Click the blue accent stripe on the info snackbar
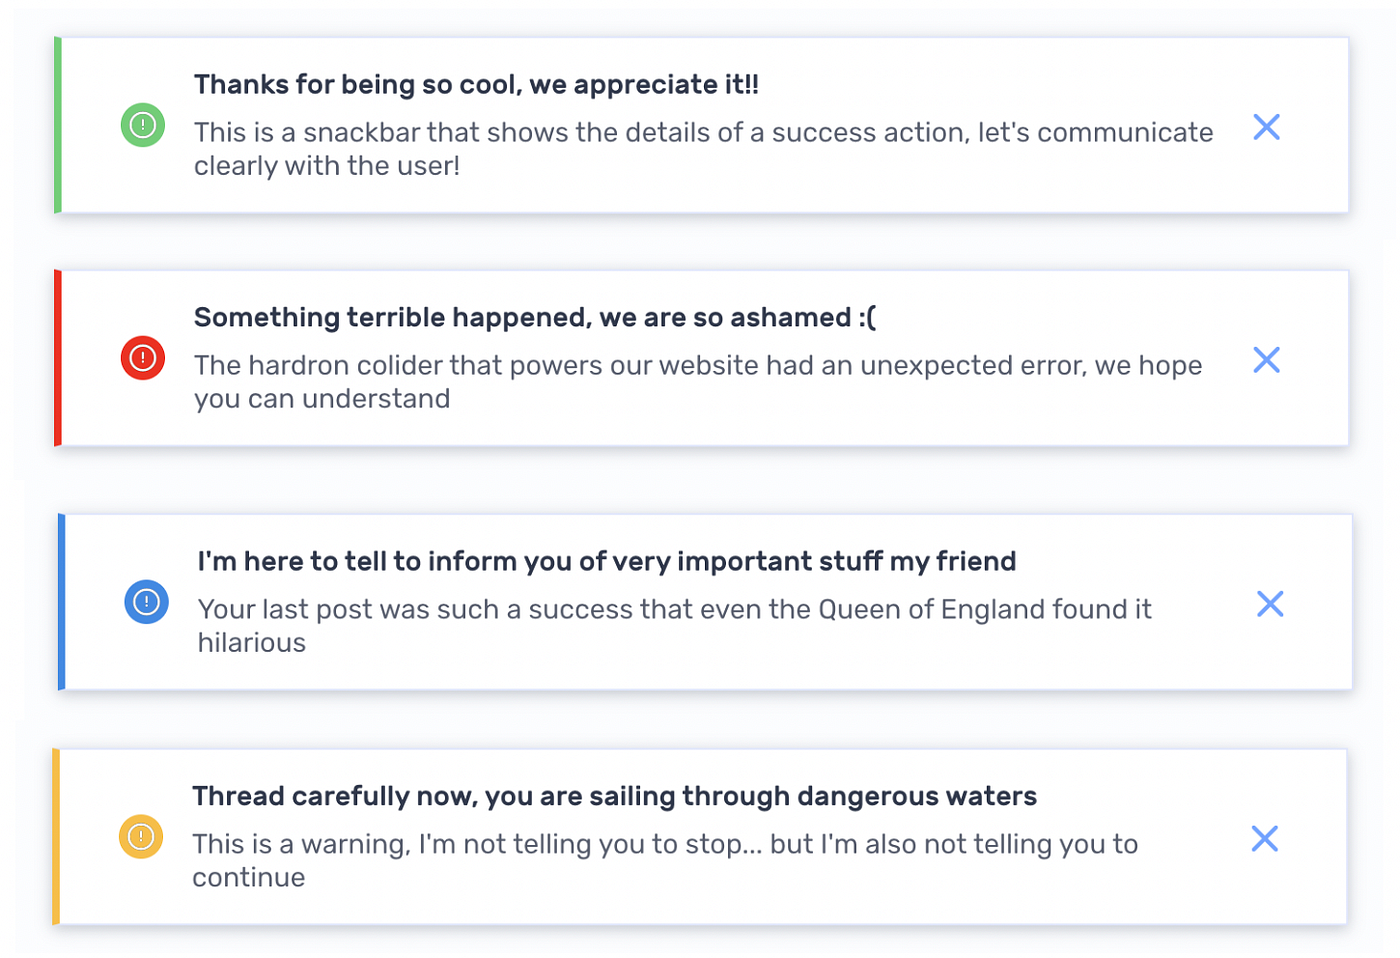 [61, 601]
